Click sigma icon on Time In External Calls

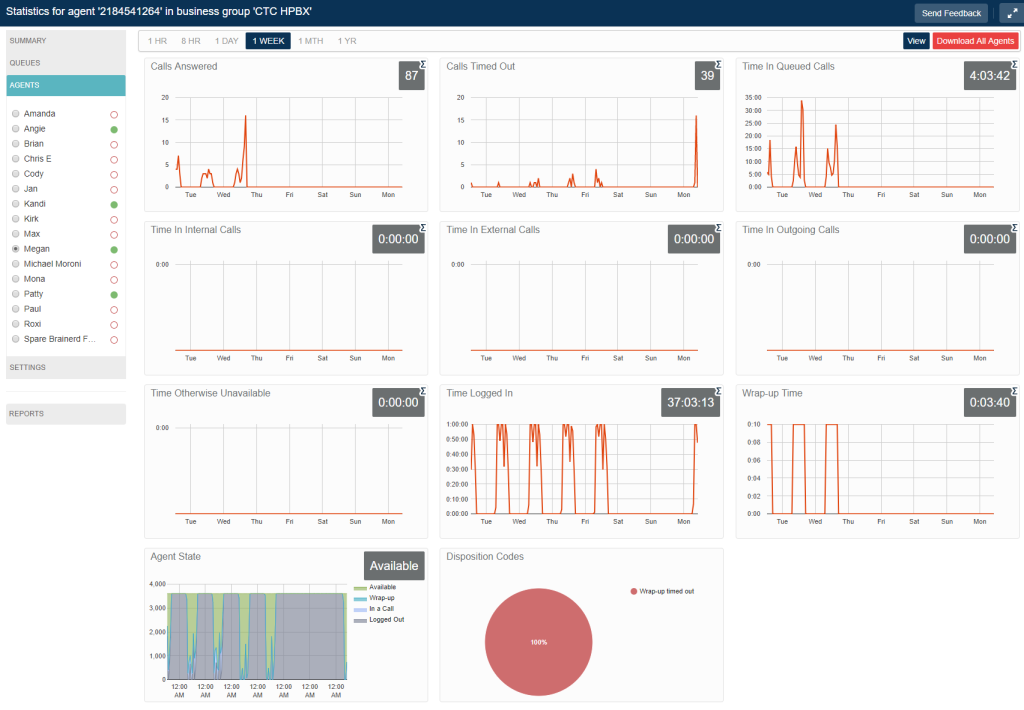point(718,227)
